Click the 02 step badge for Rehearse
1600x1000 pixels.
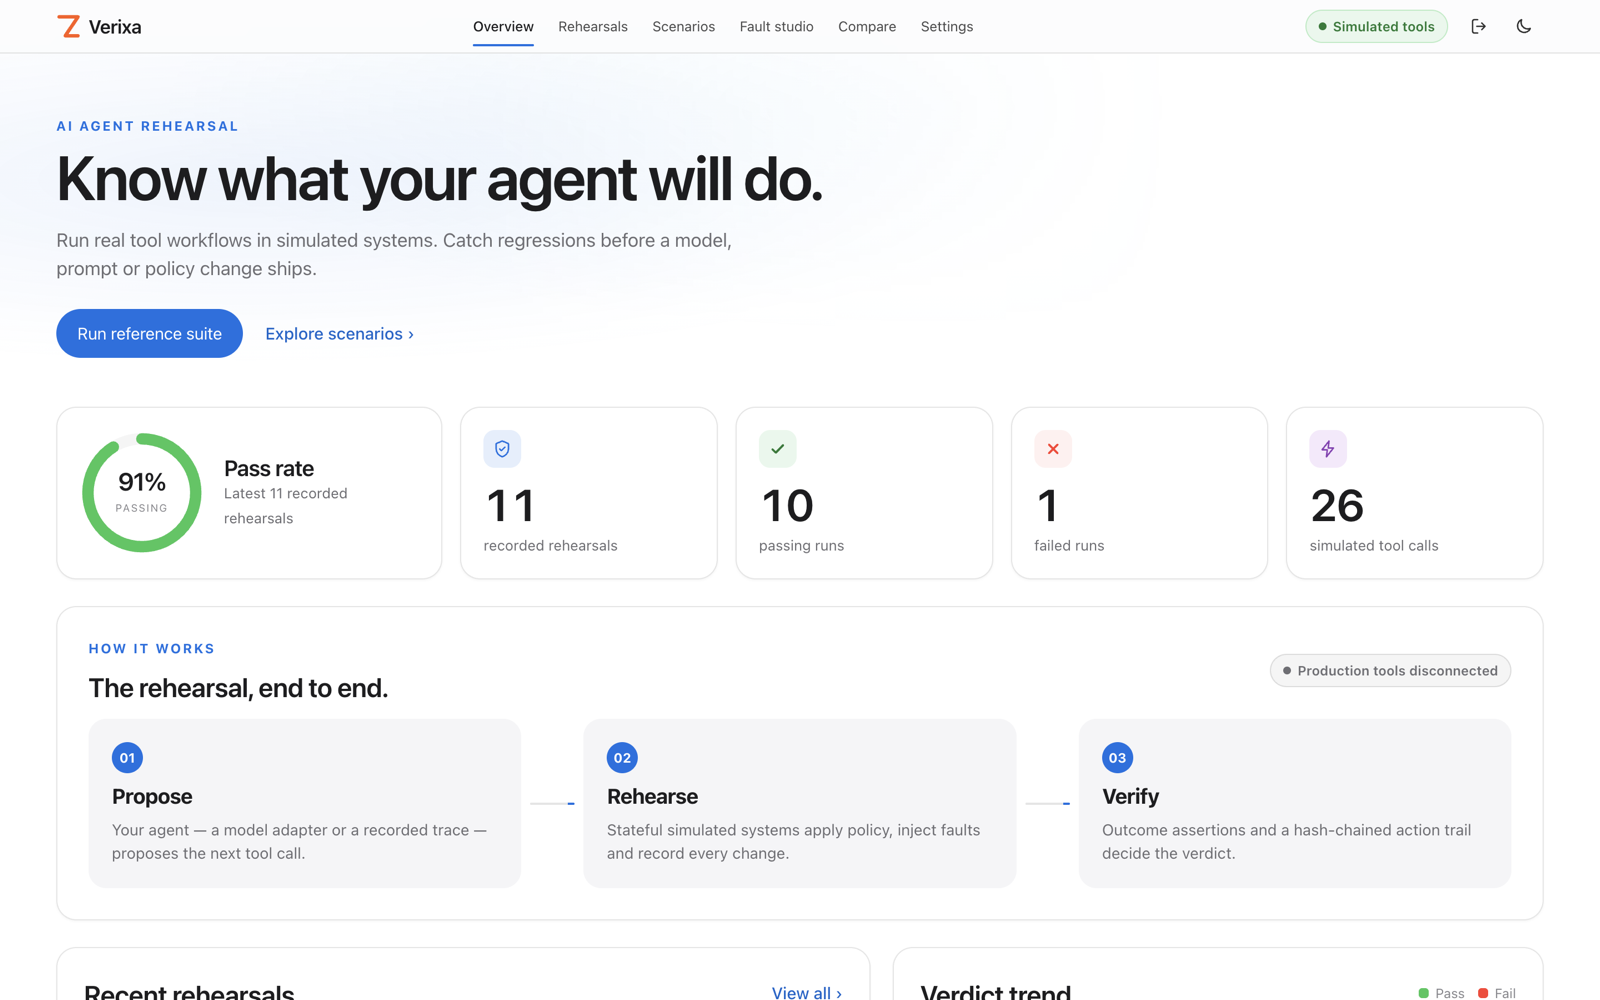pos(622,758)
